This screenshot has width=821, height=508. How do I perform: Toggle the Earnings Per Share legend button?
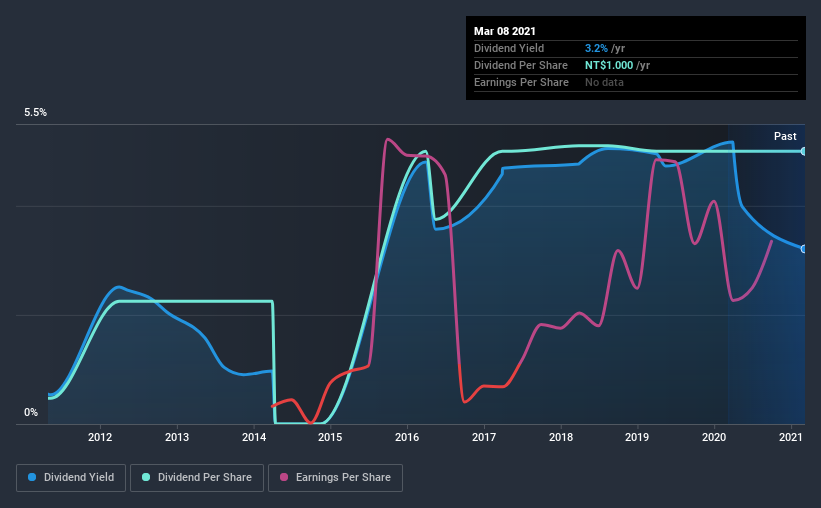[x=335, y=478]
